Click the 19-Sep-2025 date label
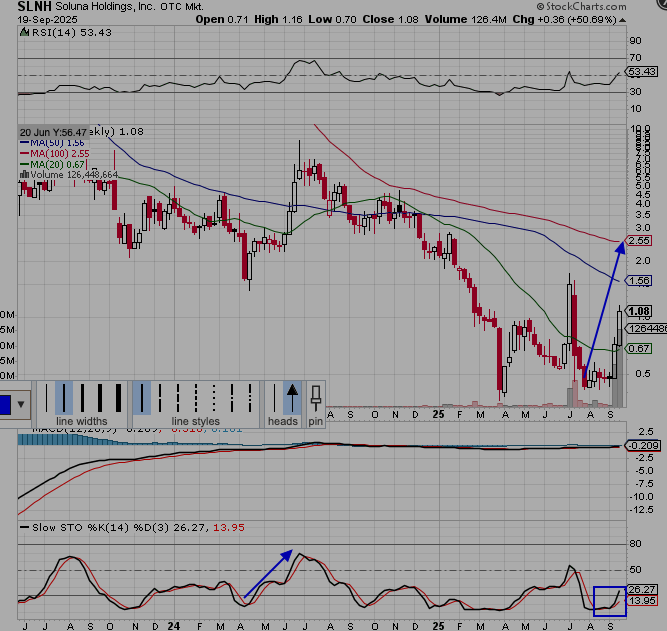 [47, 20]
